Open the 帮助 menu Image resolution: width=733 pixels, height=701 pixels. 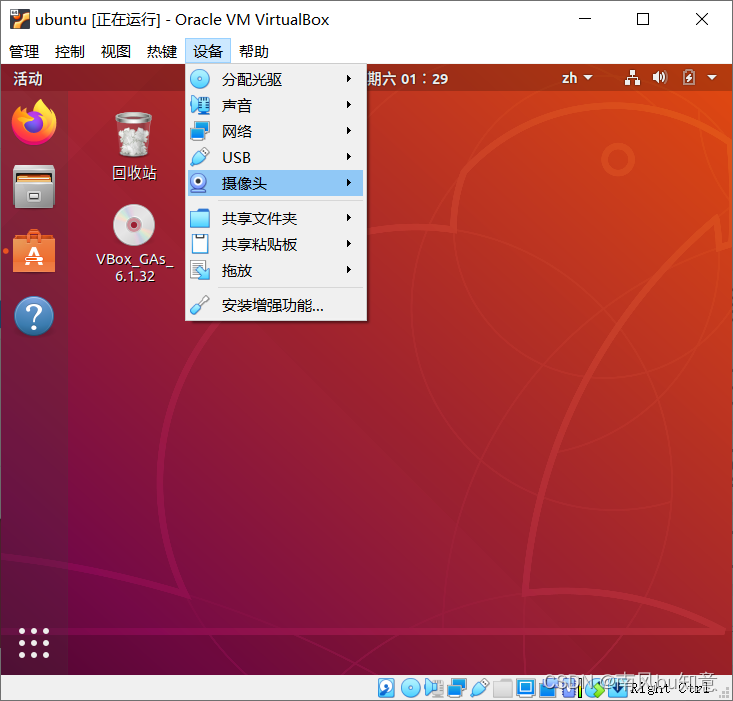[x=253, y=51]
